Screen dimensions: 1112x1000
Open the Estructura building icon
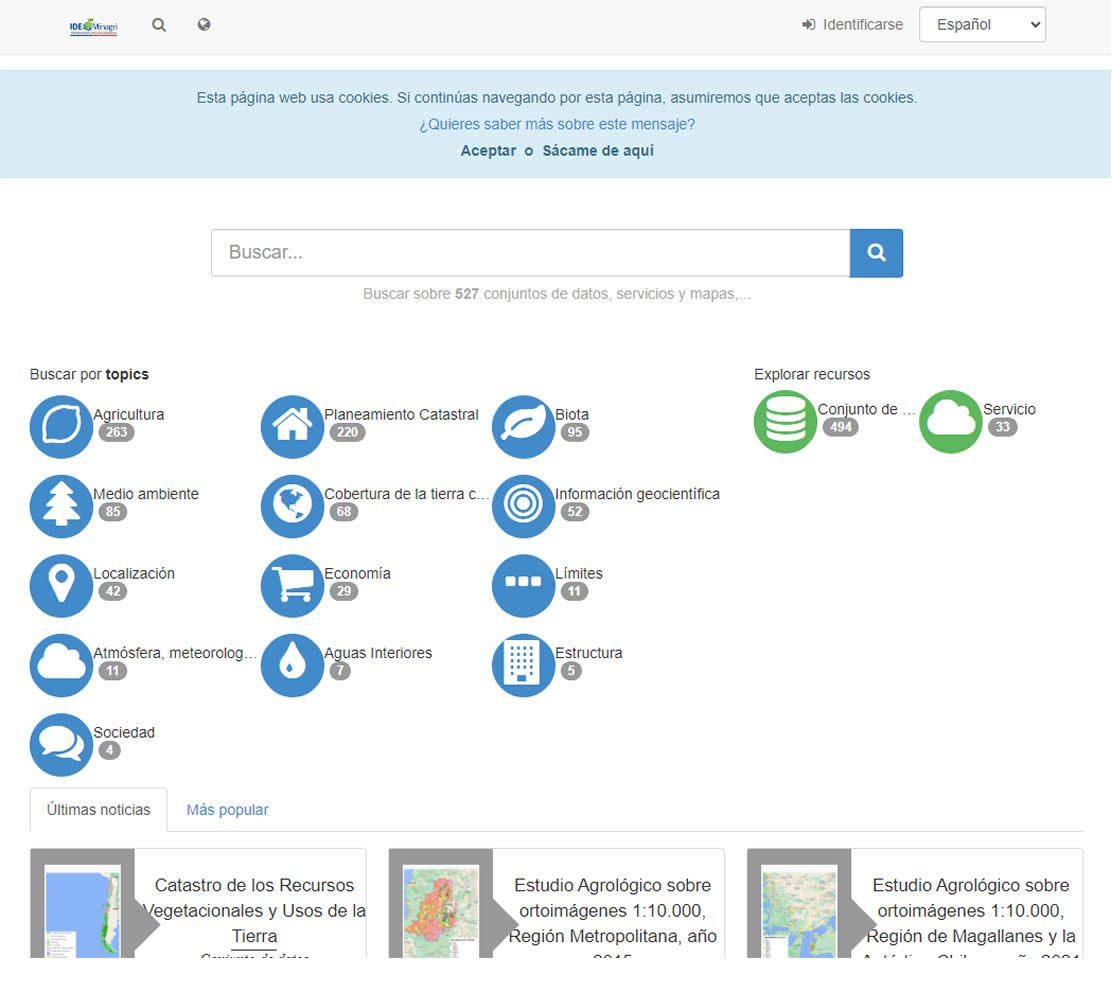point(523,665)
